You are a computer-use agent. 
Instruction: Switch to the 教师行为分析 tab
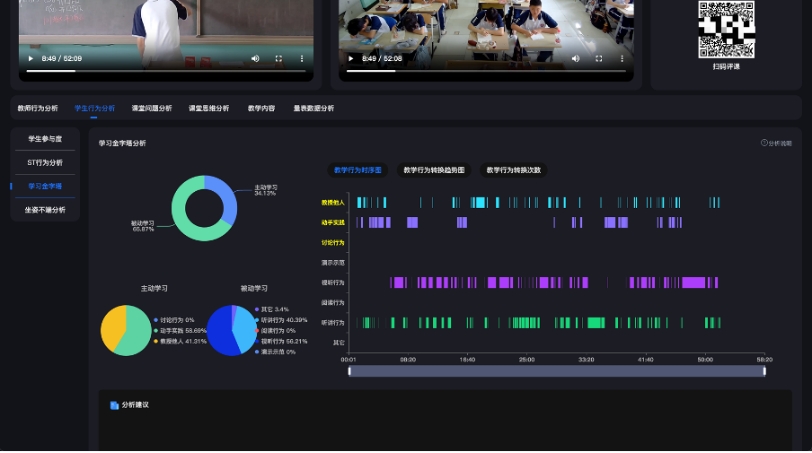[38, 108]
